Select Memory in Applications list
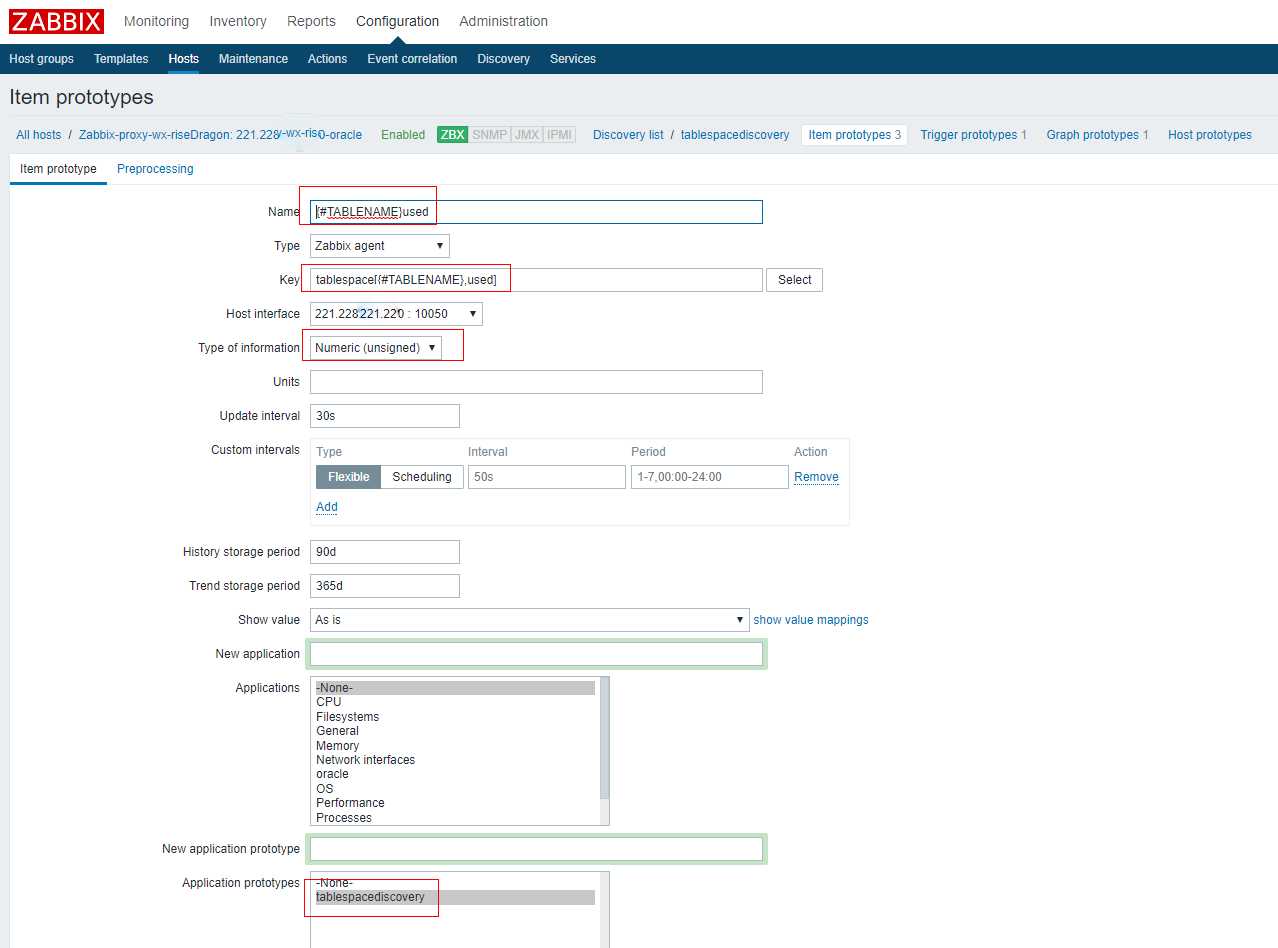 455,746
